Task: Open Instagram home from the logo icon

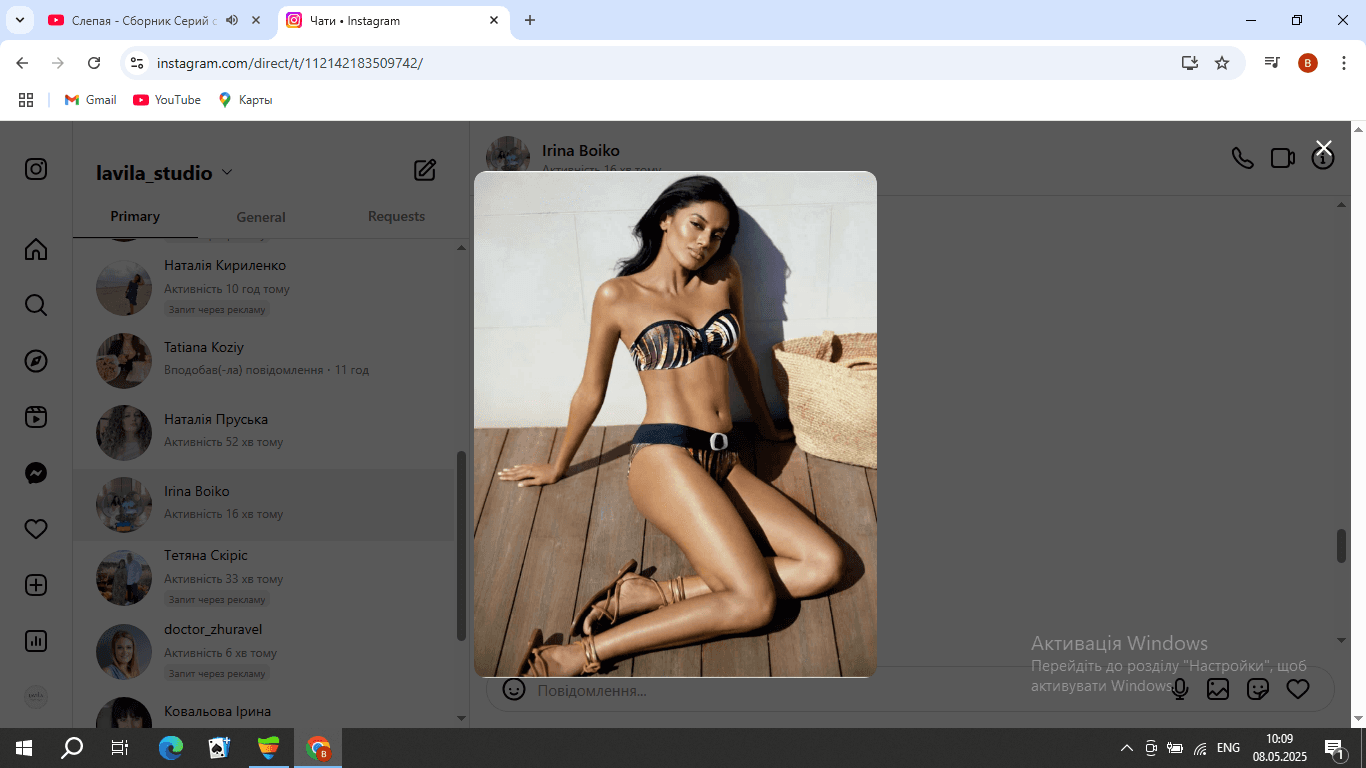Action: pyautogui.click(x=36, y=169)
